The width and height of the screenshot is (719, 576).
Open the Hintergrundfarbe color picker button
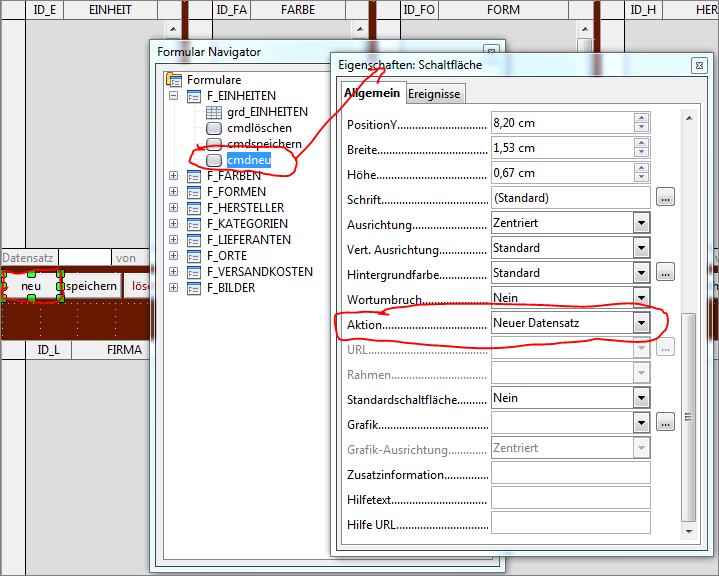[x=665, y=273]
